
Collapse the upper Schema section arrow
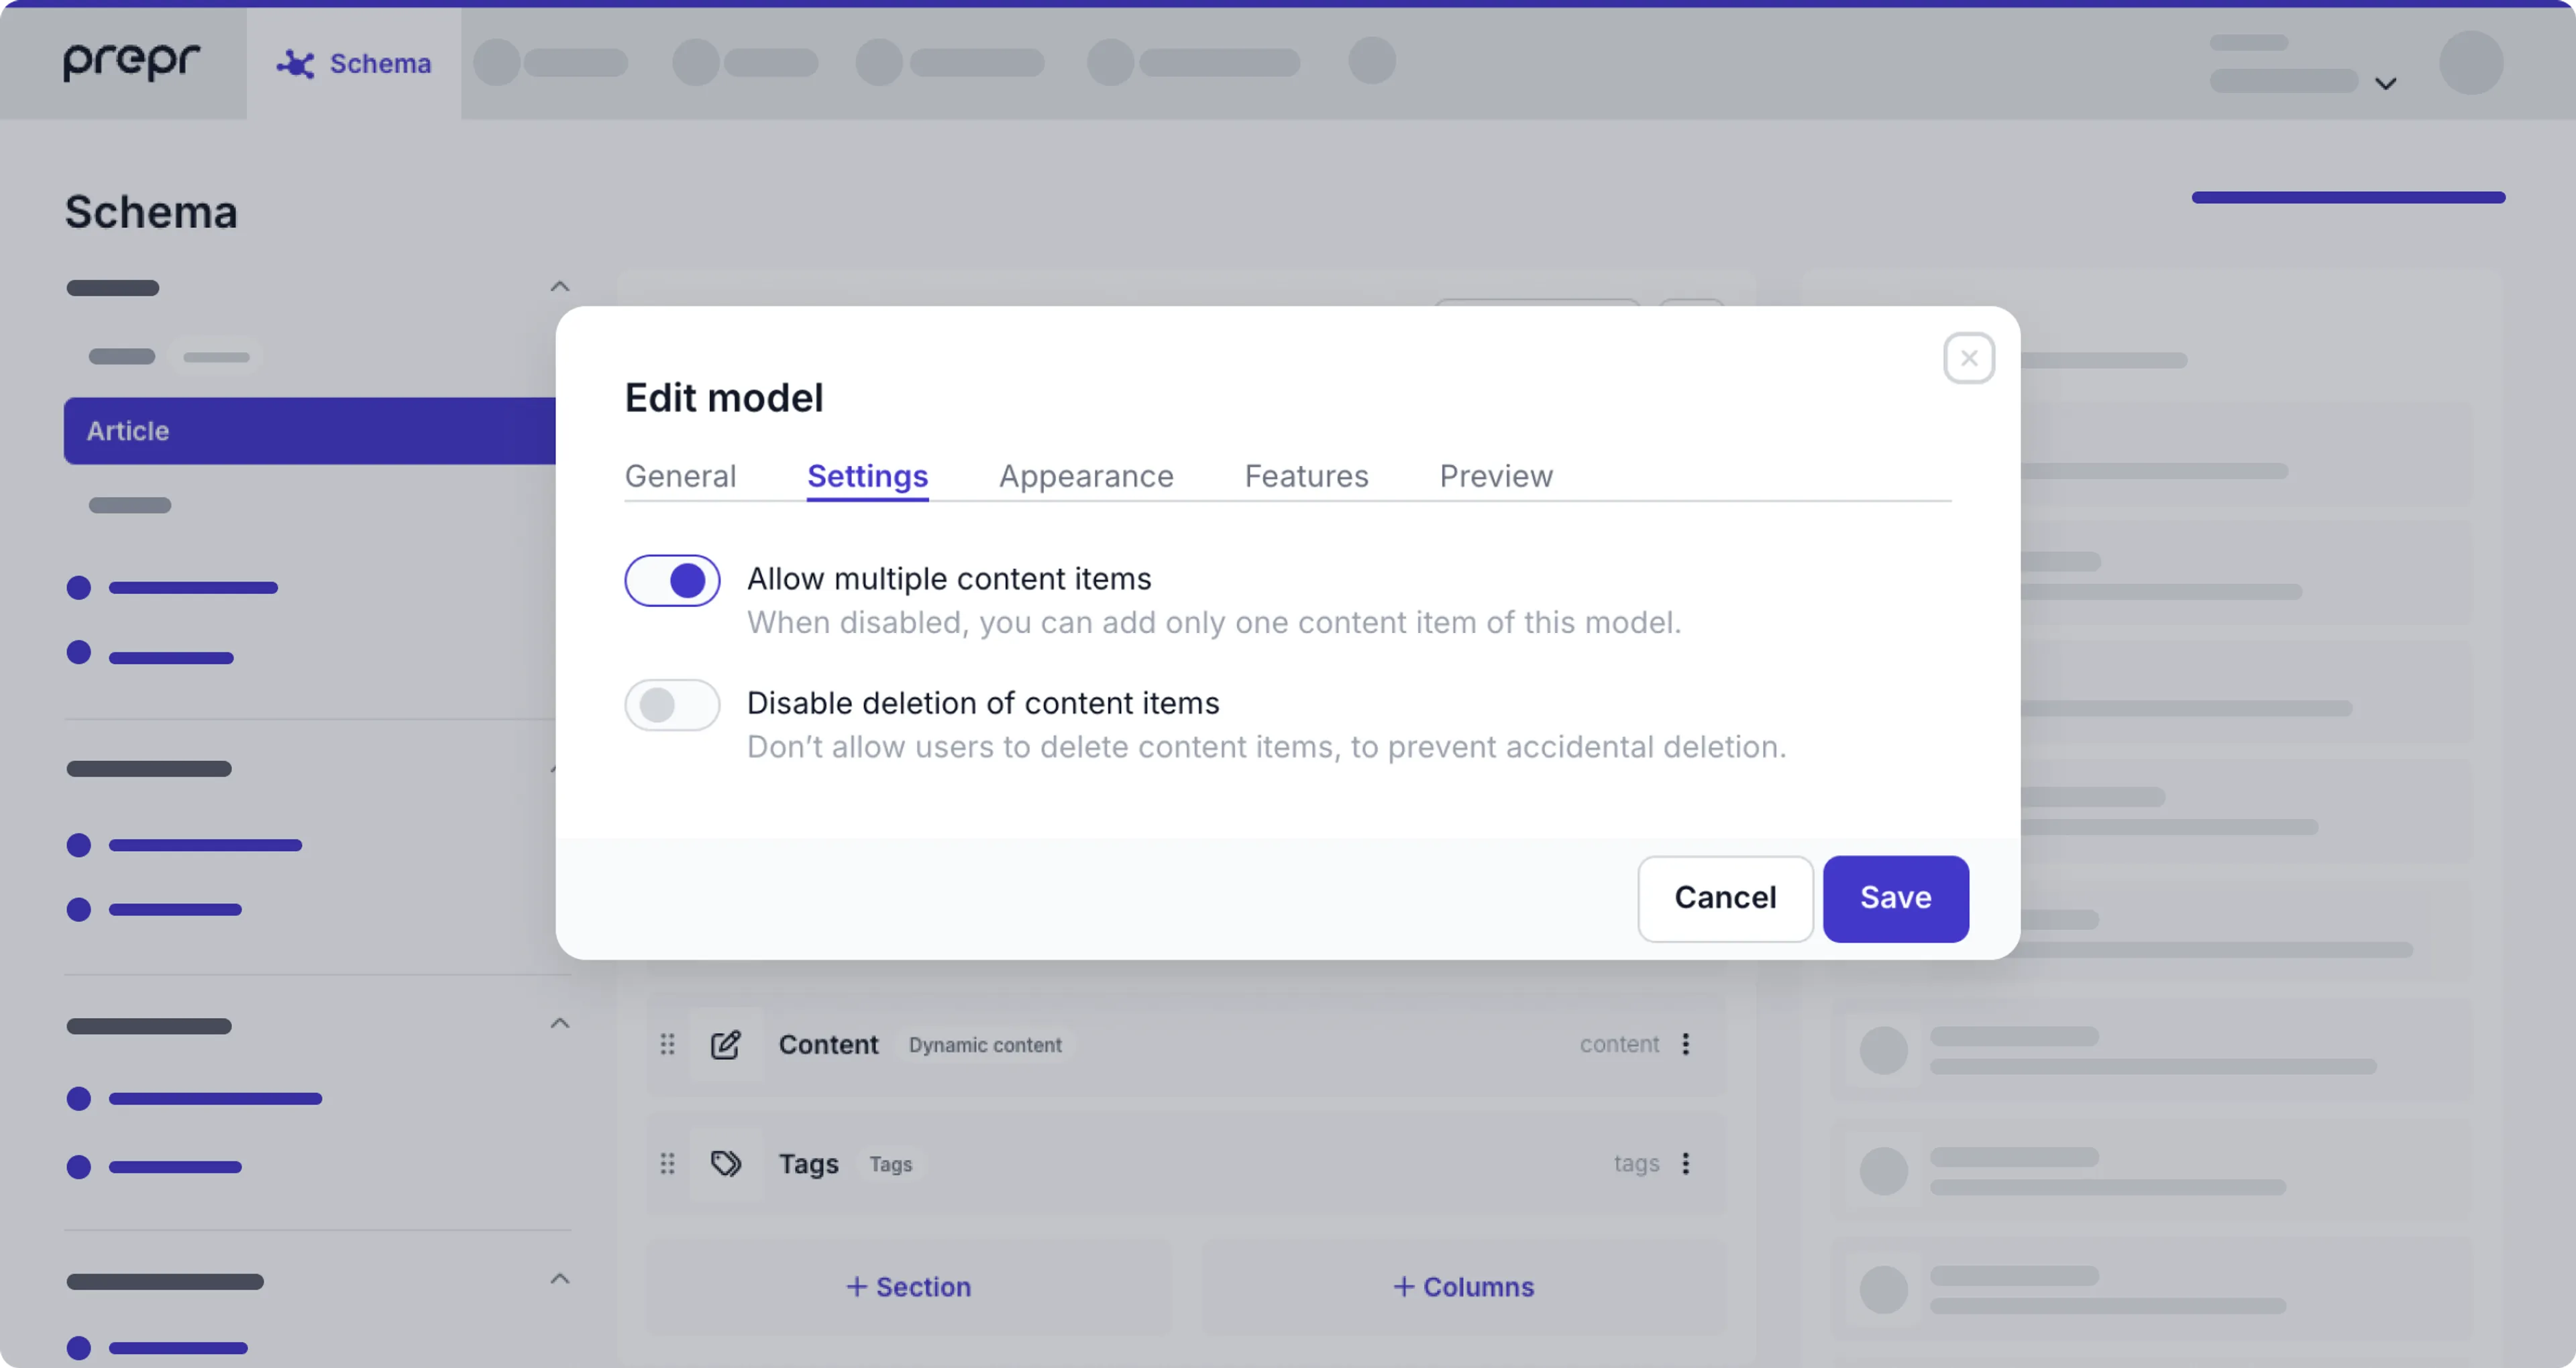[x=561, y=288]
